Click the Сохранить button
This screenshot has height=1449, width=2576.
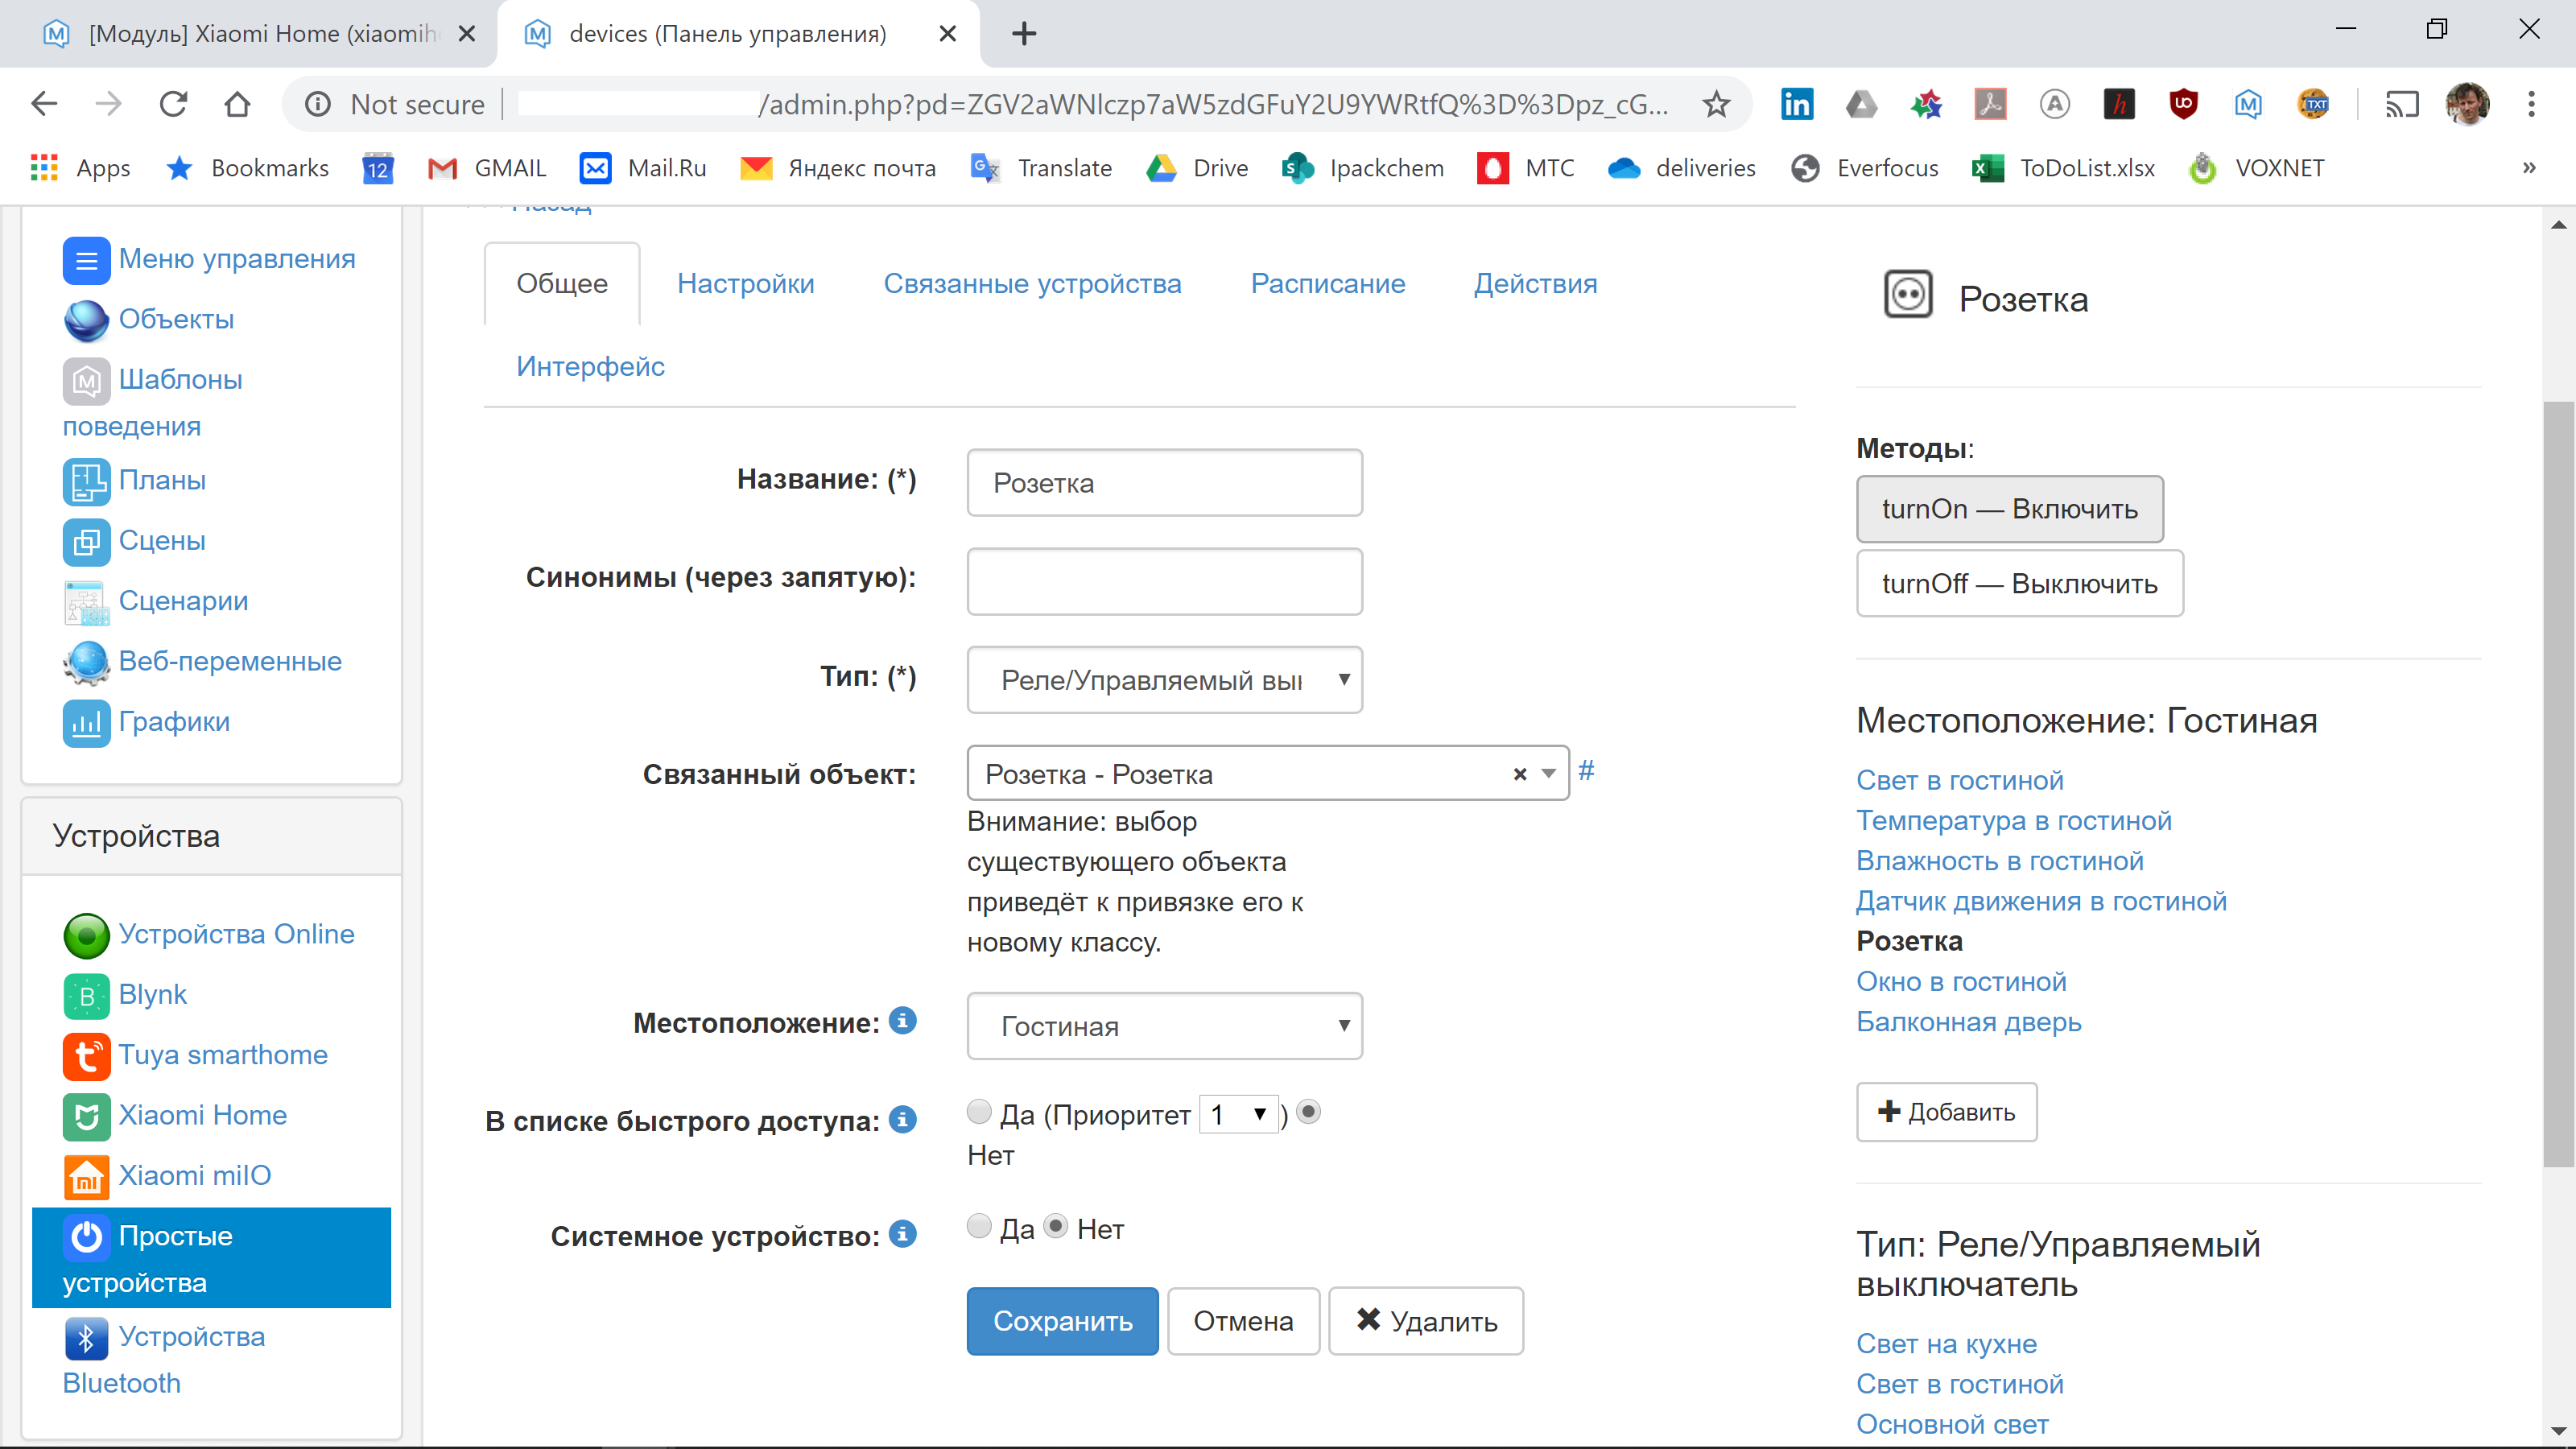(1062, 1321)
